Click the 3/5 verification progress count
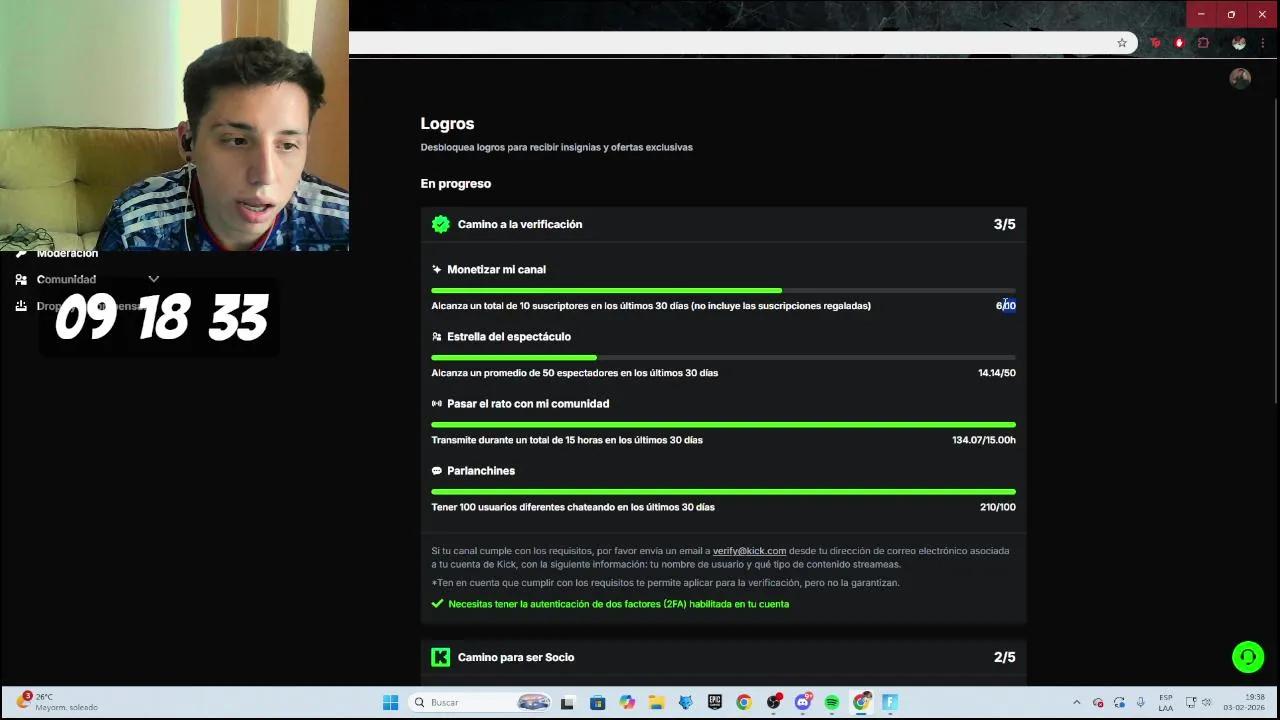The height and width of the screenshot is (720, 1280). [x=1004, y=224]
